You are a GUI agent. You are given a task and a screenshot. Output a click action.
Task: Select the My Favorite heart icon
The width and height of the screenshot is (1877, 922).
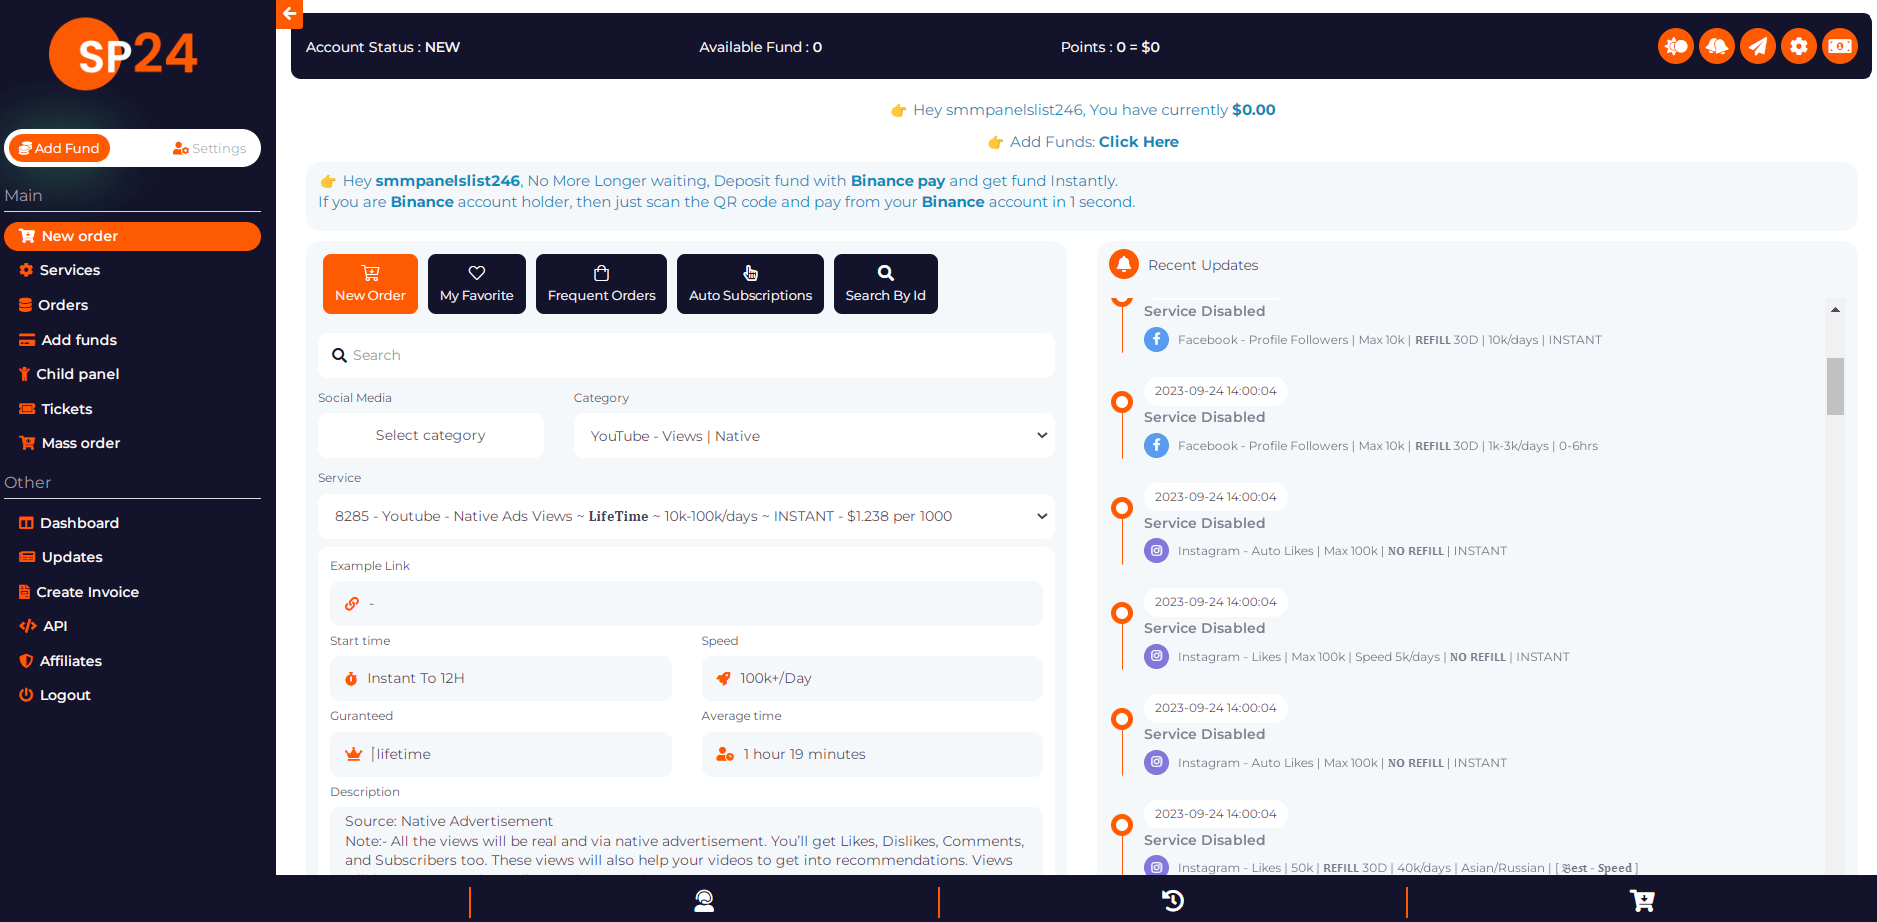coord(476,283)
